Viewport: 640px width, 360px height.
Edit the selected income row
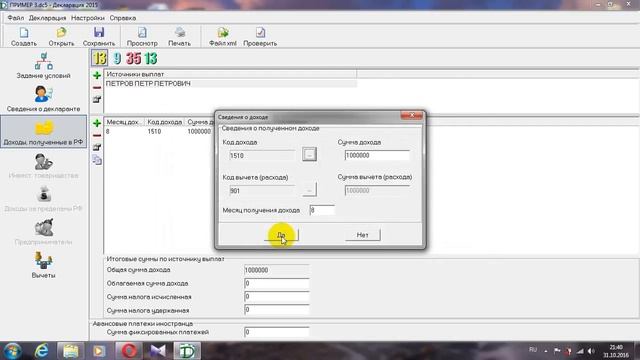point(97,147)
